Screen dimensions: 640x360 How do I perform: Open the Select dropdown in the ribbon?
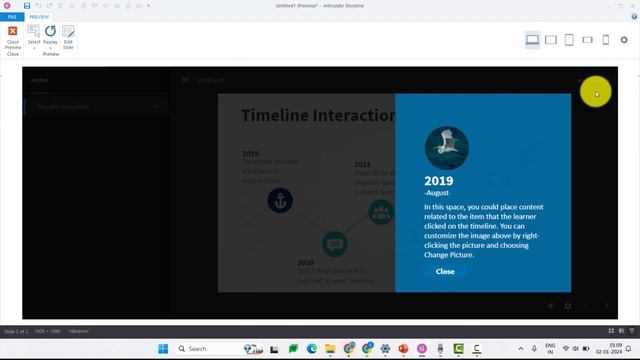[34, 37]
